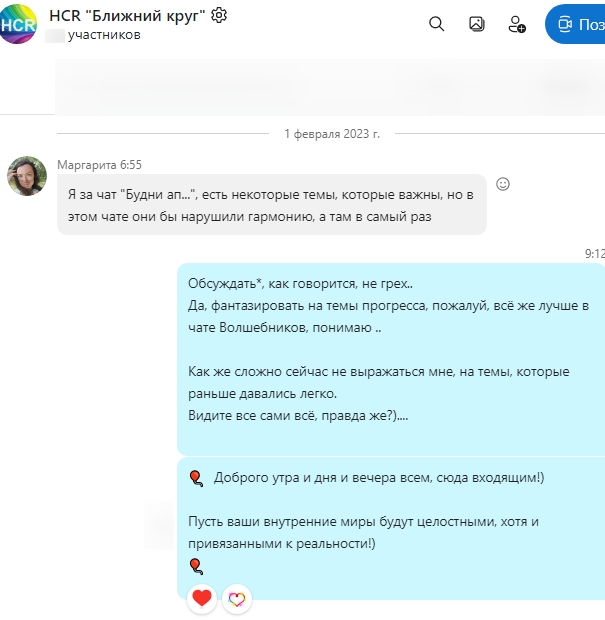Image resolution: width=605 pixels, height=620 pixels.
Task: Add participants to the group
Action: (516, 24)
